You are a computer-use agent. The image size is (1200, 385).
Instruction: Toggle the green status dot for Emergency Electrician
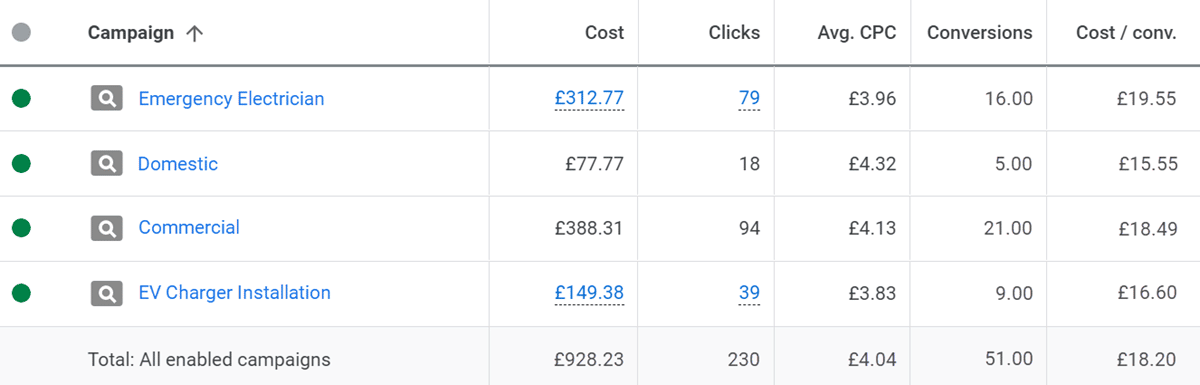click(x=21, y=98)
